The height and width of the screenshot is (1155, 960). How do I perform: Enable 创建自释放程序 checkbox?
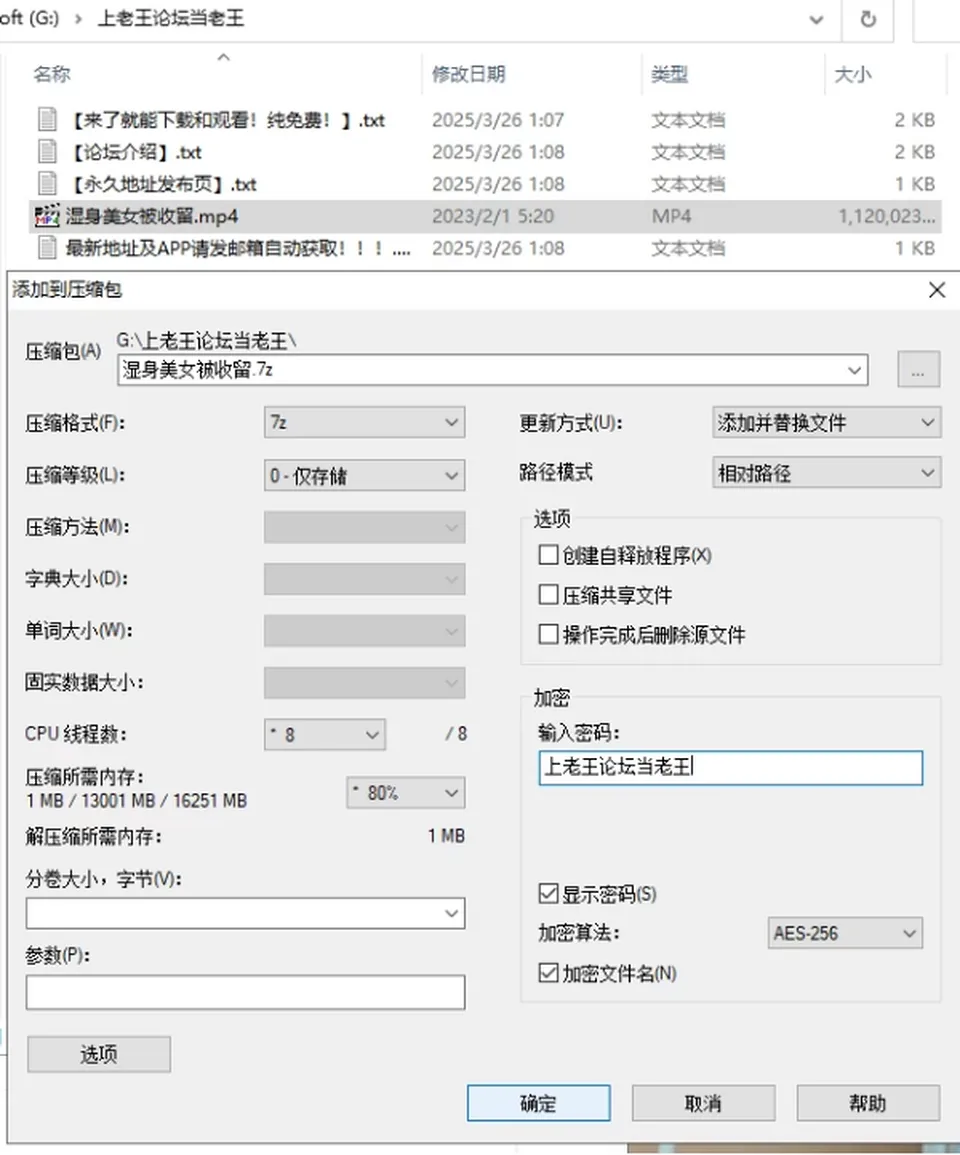(x=548, y=555)
